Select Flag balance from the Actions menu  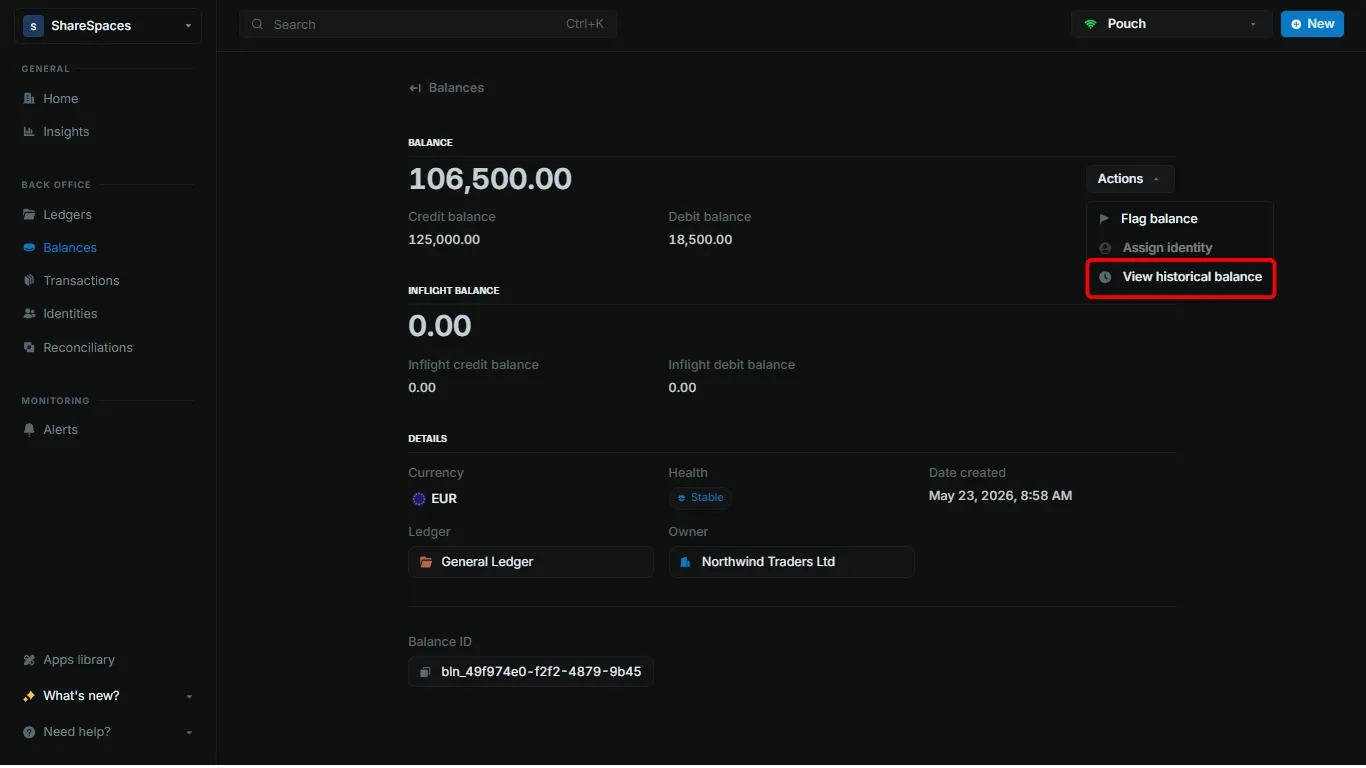pyautogui.click(x=1180, y=219)
